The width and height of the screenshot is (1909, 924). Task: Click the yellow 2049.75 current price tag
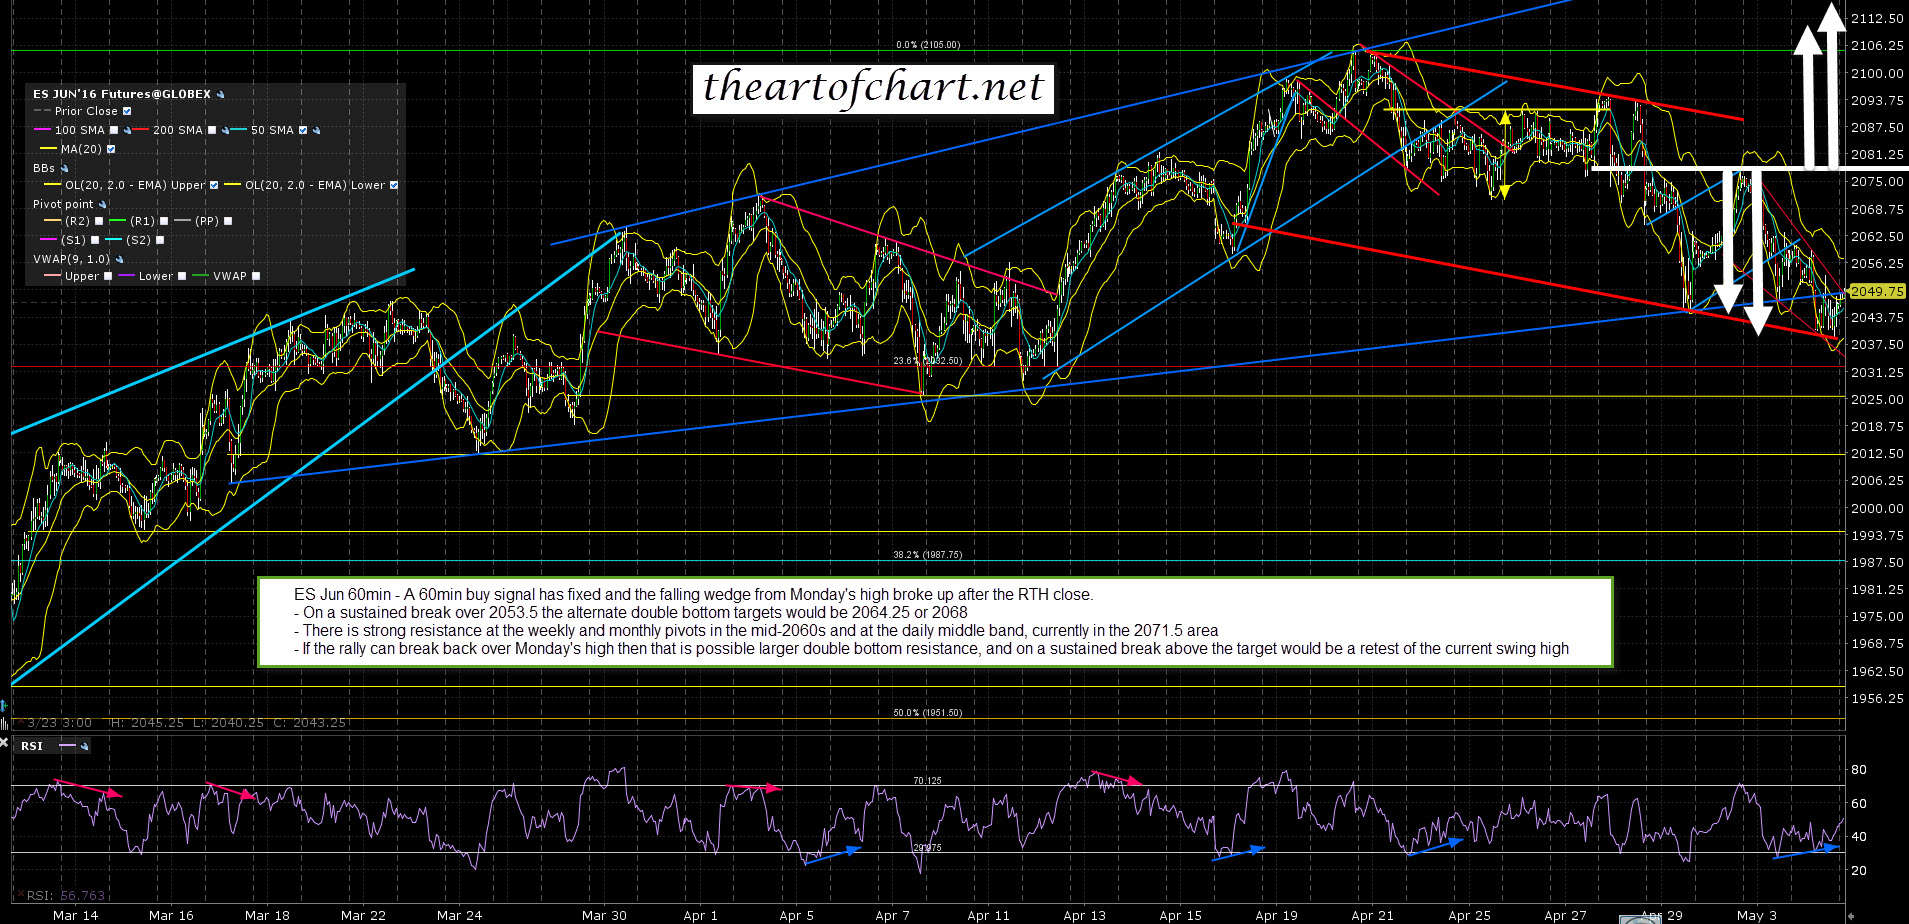1876,291
